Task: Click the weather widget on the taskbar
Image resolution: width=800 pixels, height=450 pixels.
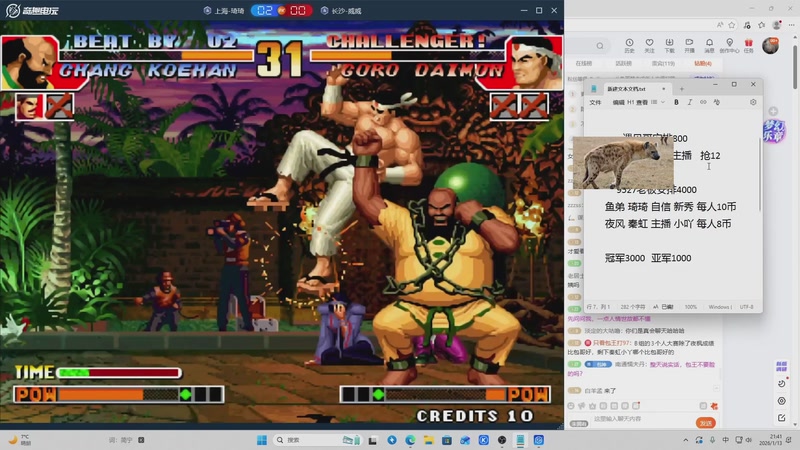Action: pyautogui.click(x=19, y=440)
